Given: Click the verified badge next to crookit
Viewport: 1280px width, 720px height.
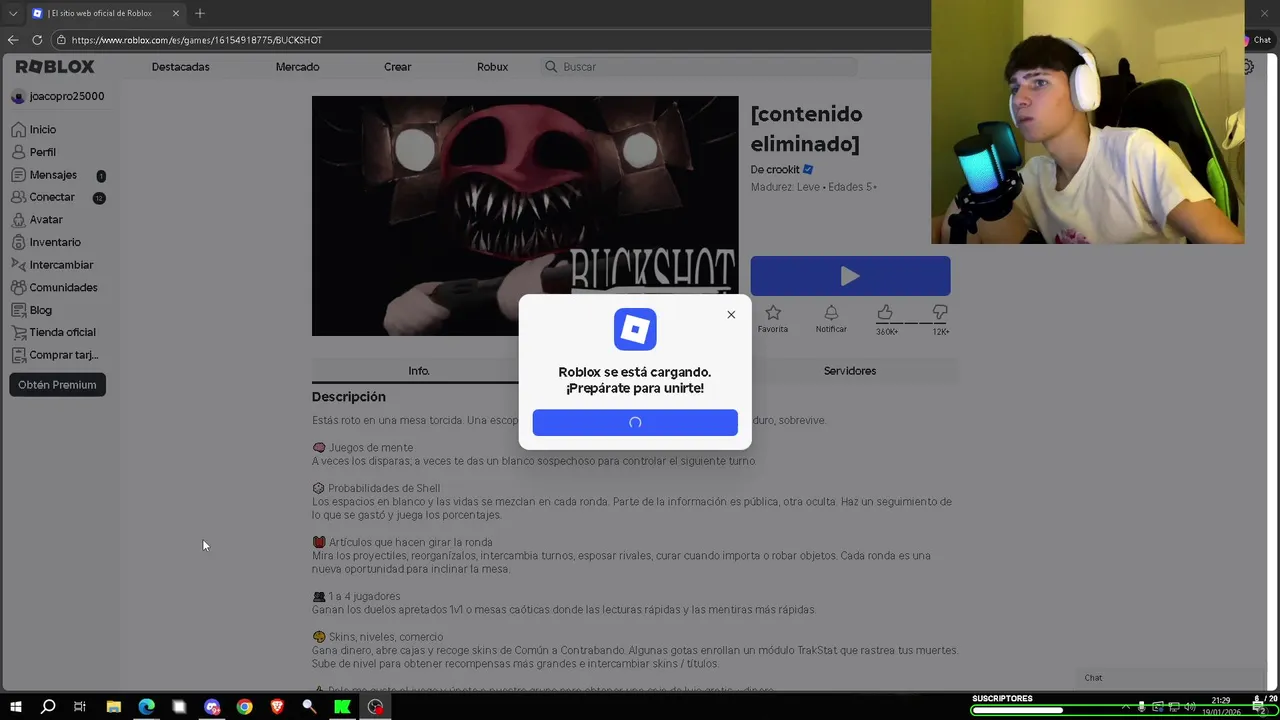Looking at the screenshot, I should pyautogui.click(x=808, y=170).
